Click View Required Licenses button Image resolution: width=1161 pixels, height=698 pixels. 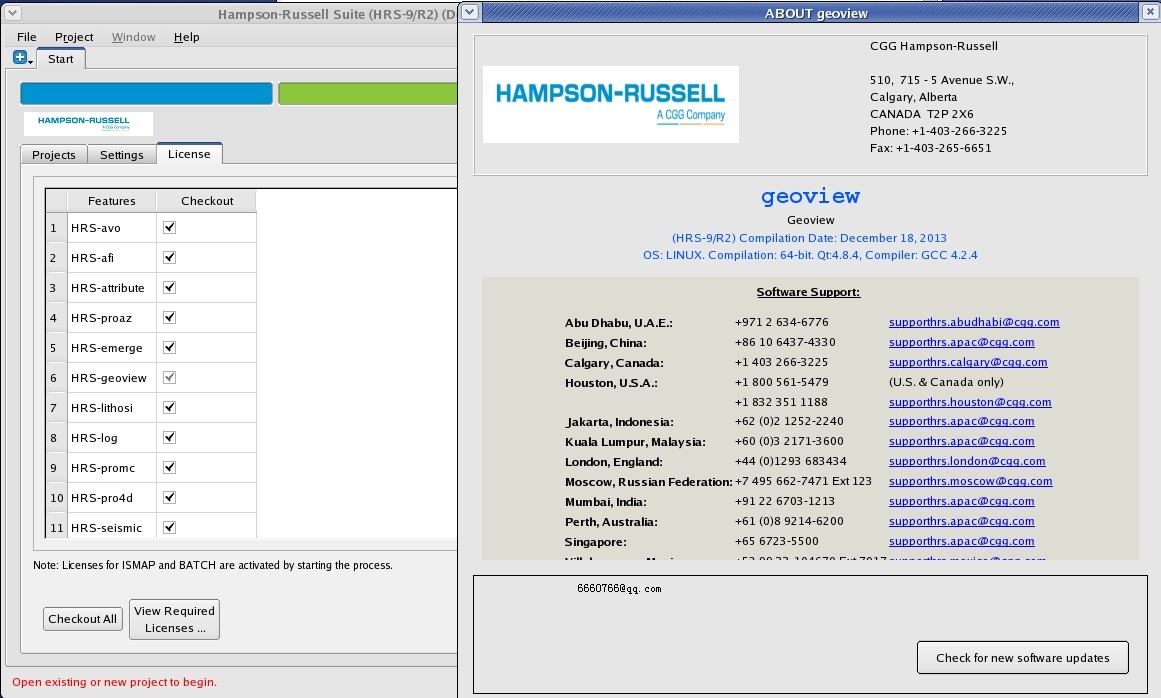(174, 620)
